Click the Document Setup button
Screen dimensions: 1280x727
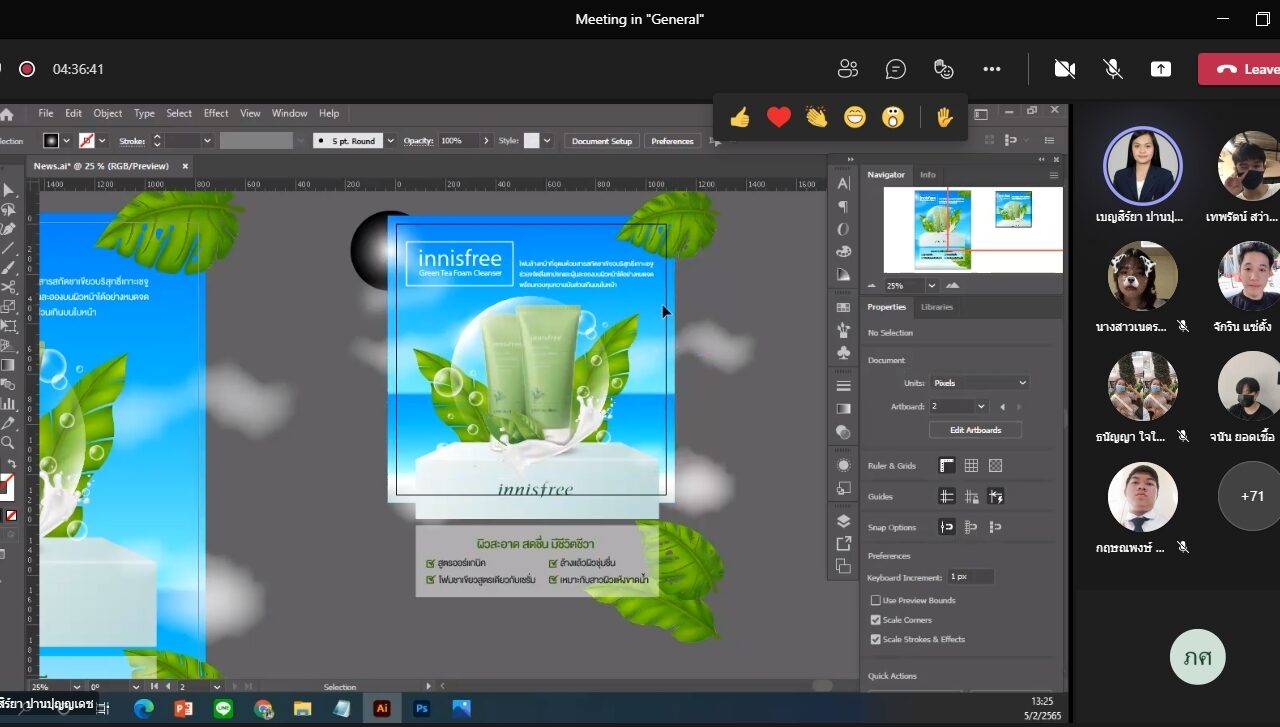(x=602, y=141)
